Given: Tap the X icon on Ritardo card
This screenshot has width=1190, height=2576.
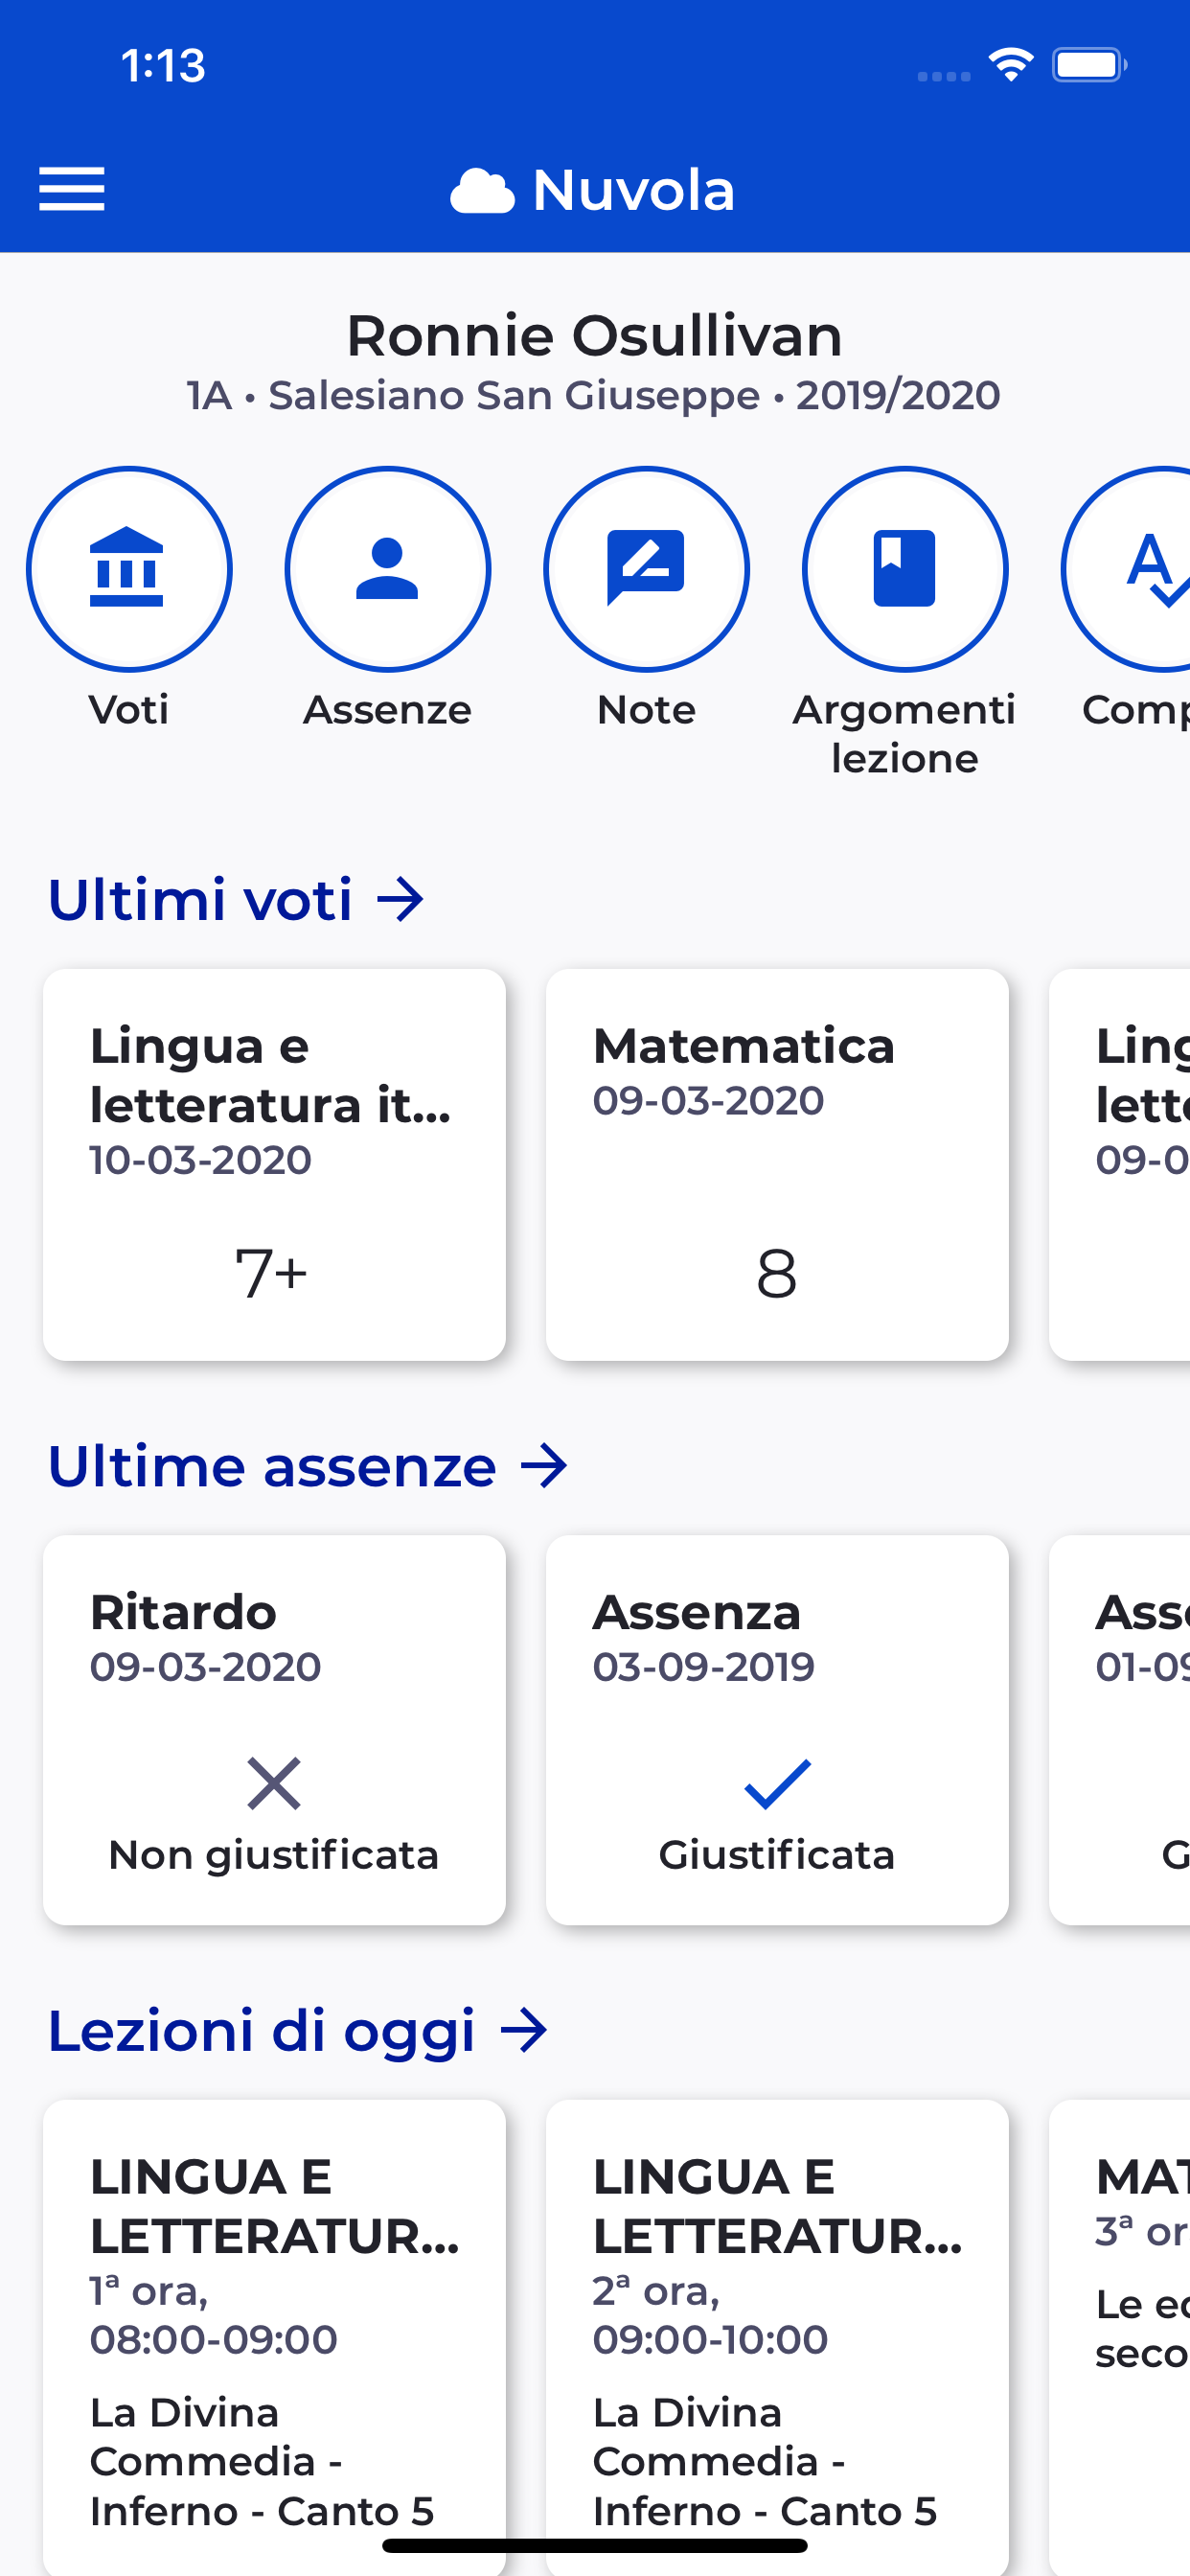Looking at the screenshot, I should 273,1783.
